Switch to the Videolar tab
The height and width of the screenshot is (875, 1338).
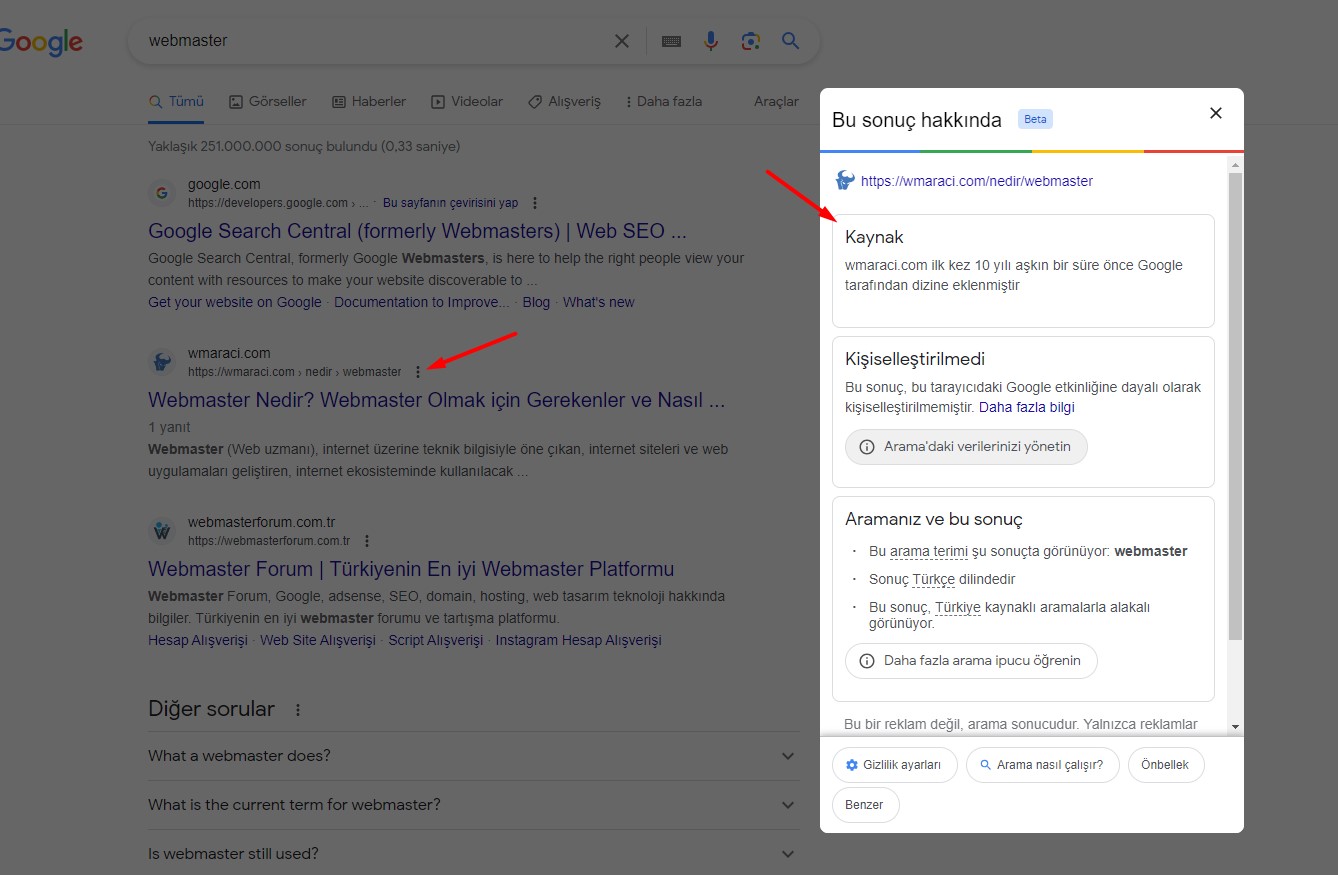click(x=467, y=101)
